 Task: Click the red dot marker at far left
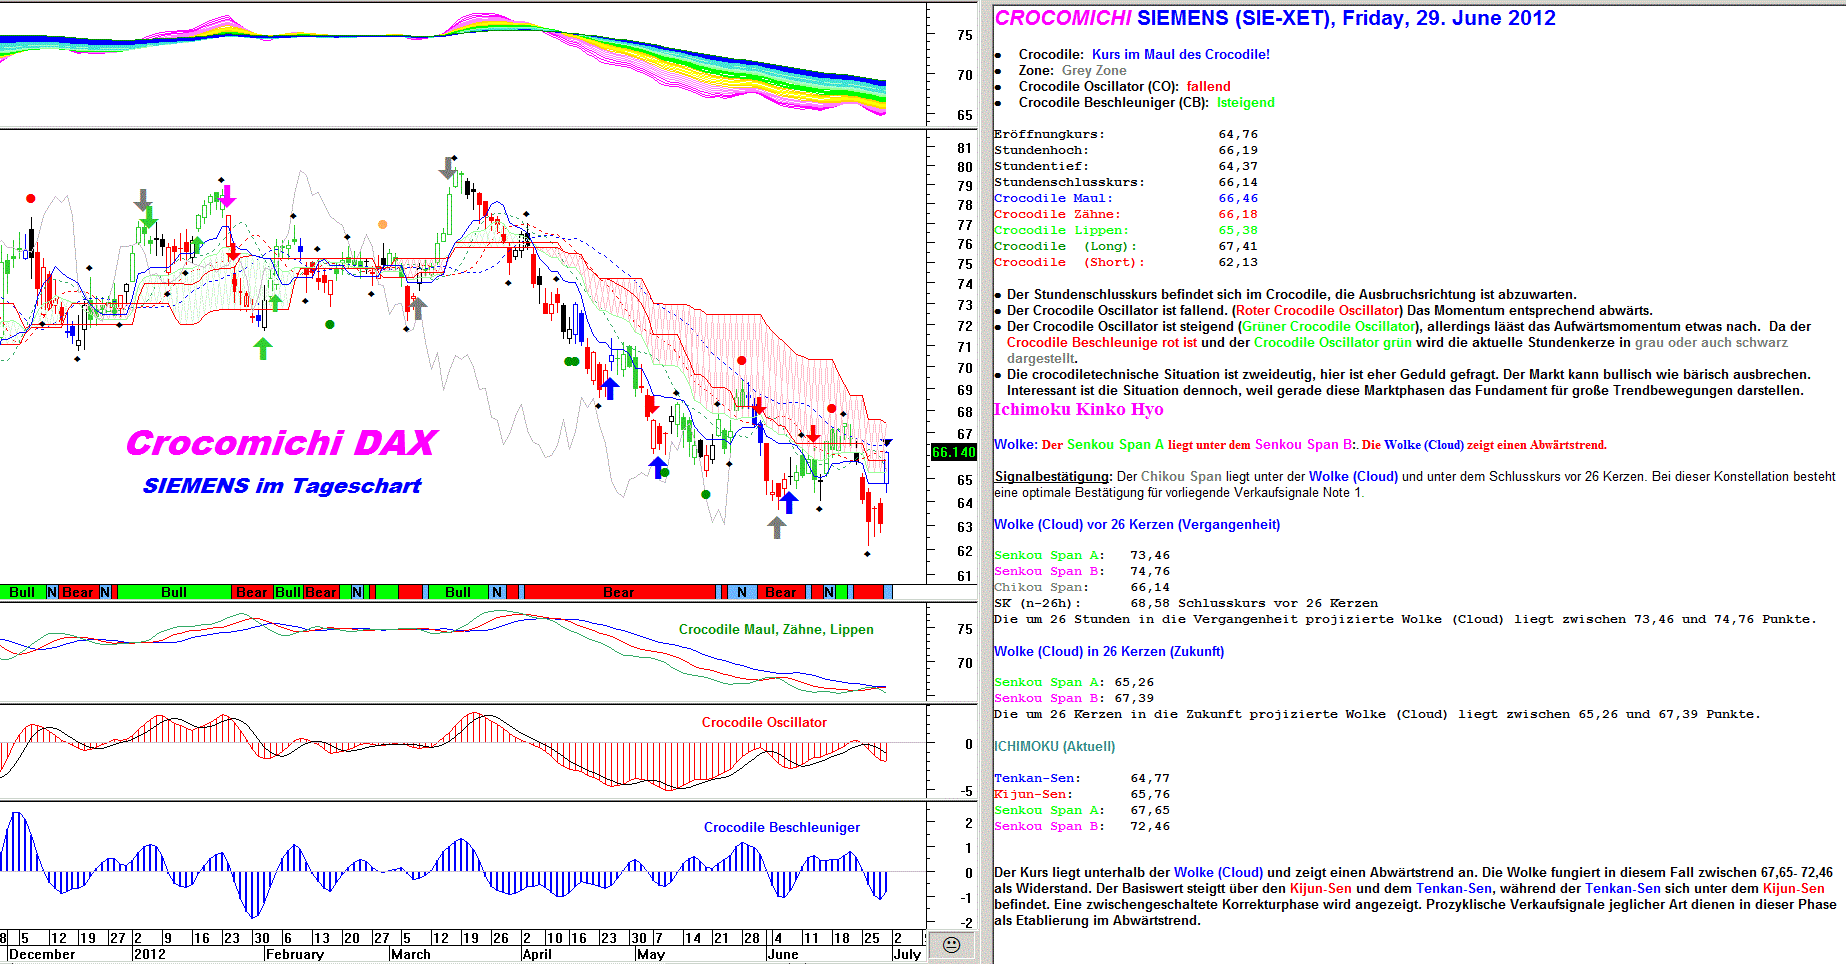(31, 199)
